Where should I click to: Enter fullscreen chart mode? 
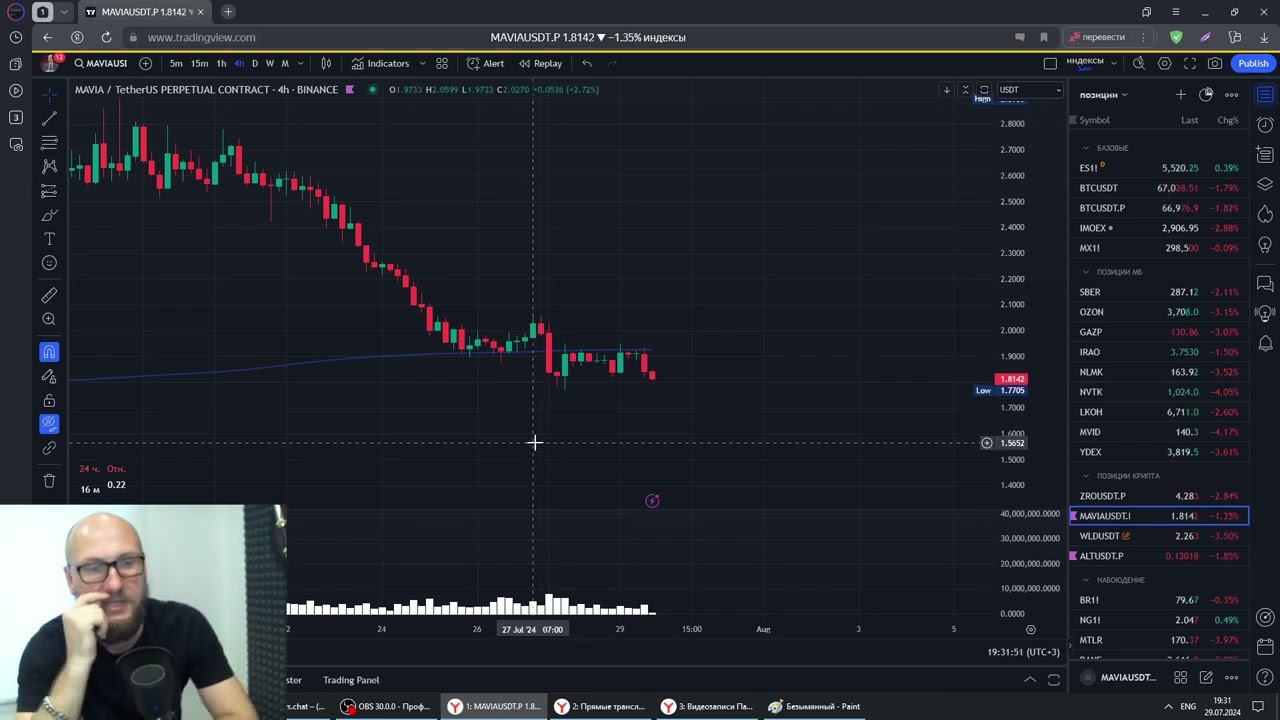click(x=1190, y=63)
